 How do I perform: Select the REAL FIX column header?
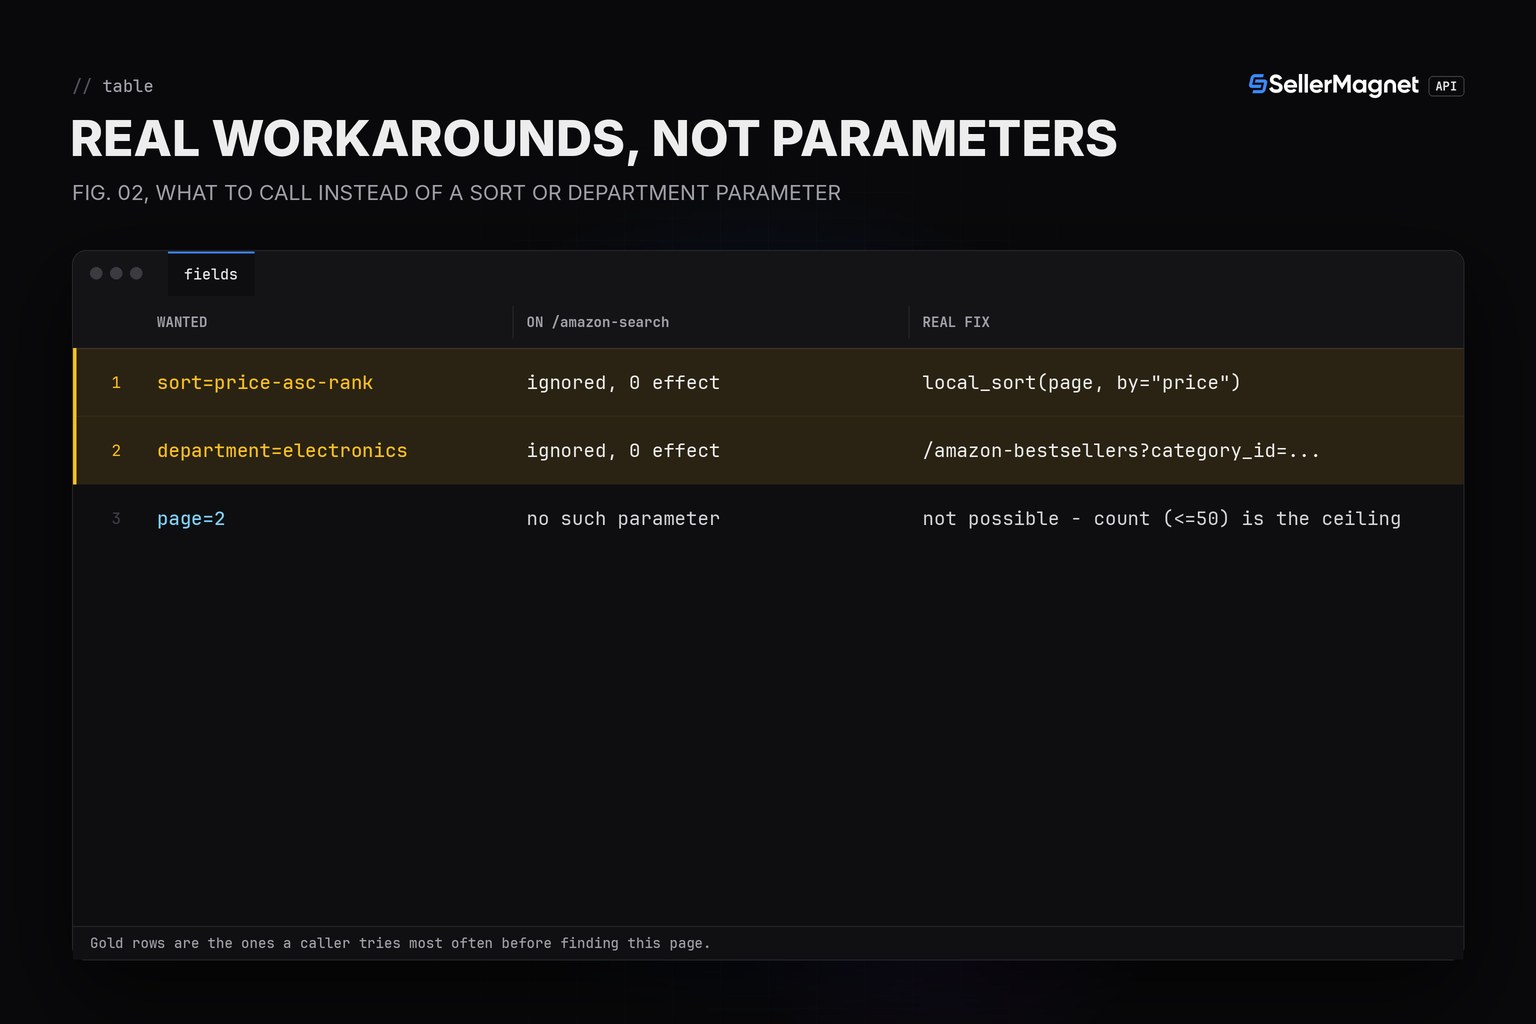(x=956, y=322)
